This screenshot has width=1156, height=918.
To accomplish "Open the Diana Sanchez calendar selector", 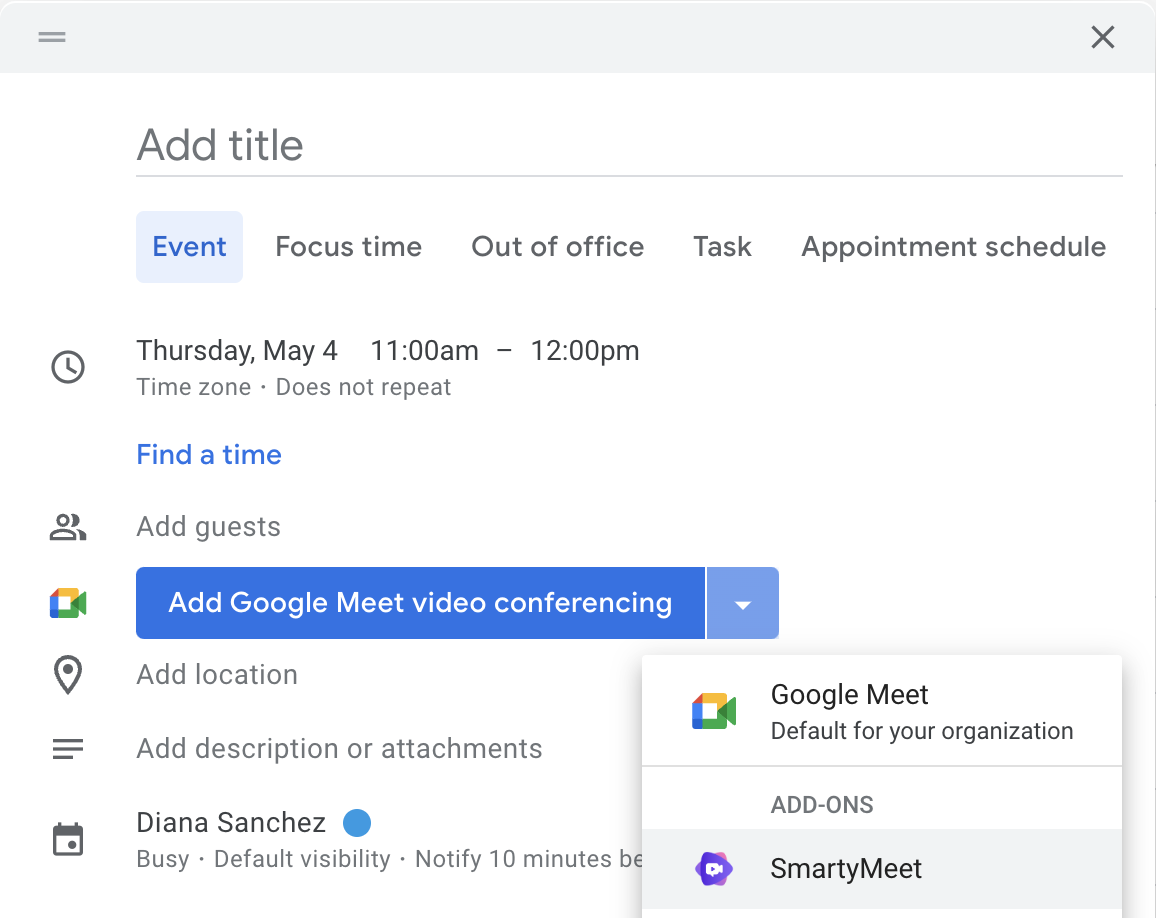I will click(x=231, y=823).
